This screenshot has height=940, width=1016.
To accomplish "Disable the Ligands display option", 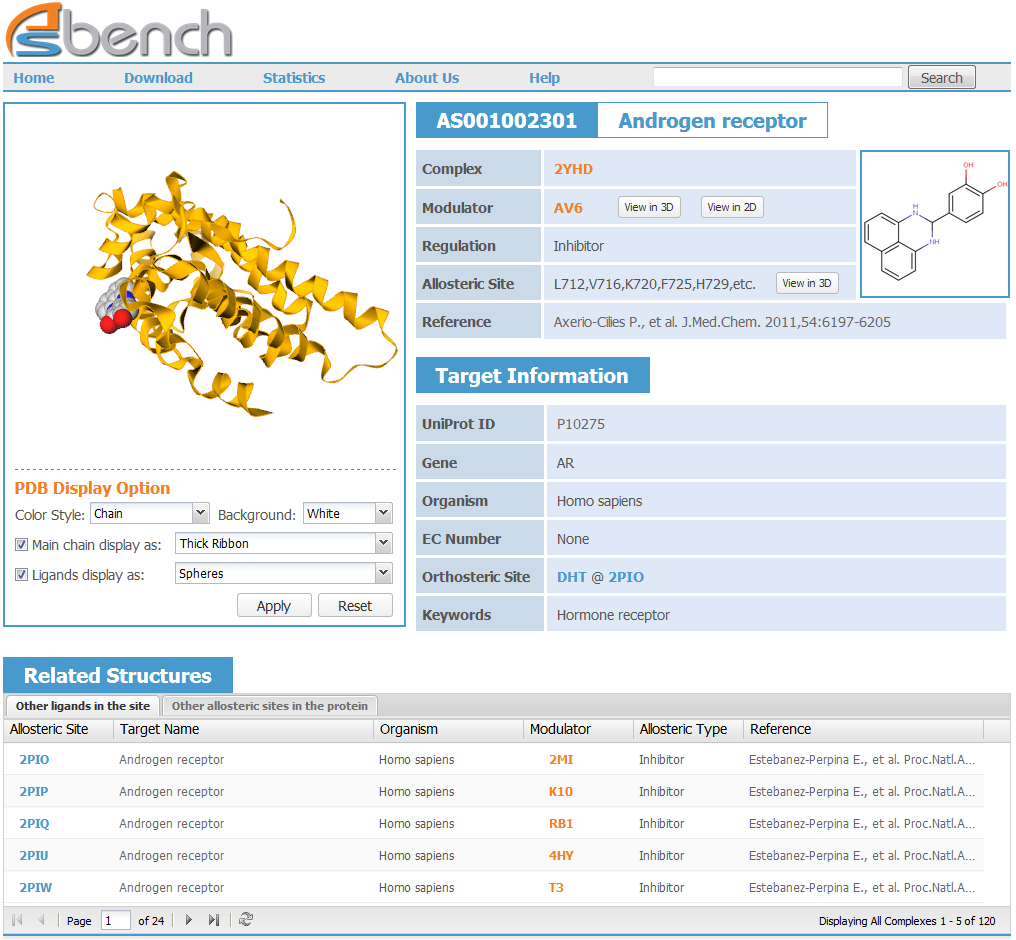I will tap(21, 575).
